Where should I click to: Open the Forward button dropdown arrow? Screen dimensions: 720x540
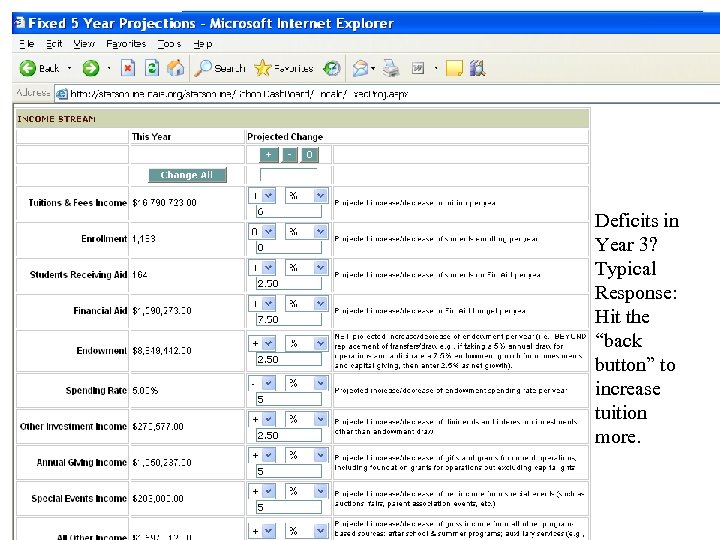[109, 68]
